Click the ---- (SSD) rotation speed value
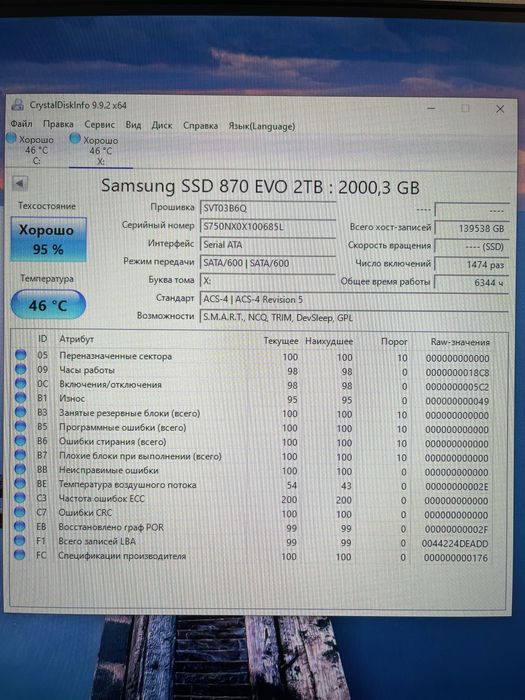Viewport: 525px width, 700px height. click(x=471, y=246)
